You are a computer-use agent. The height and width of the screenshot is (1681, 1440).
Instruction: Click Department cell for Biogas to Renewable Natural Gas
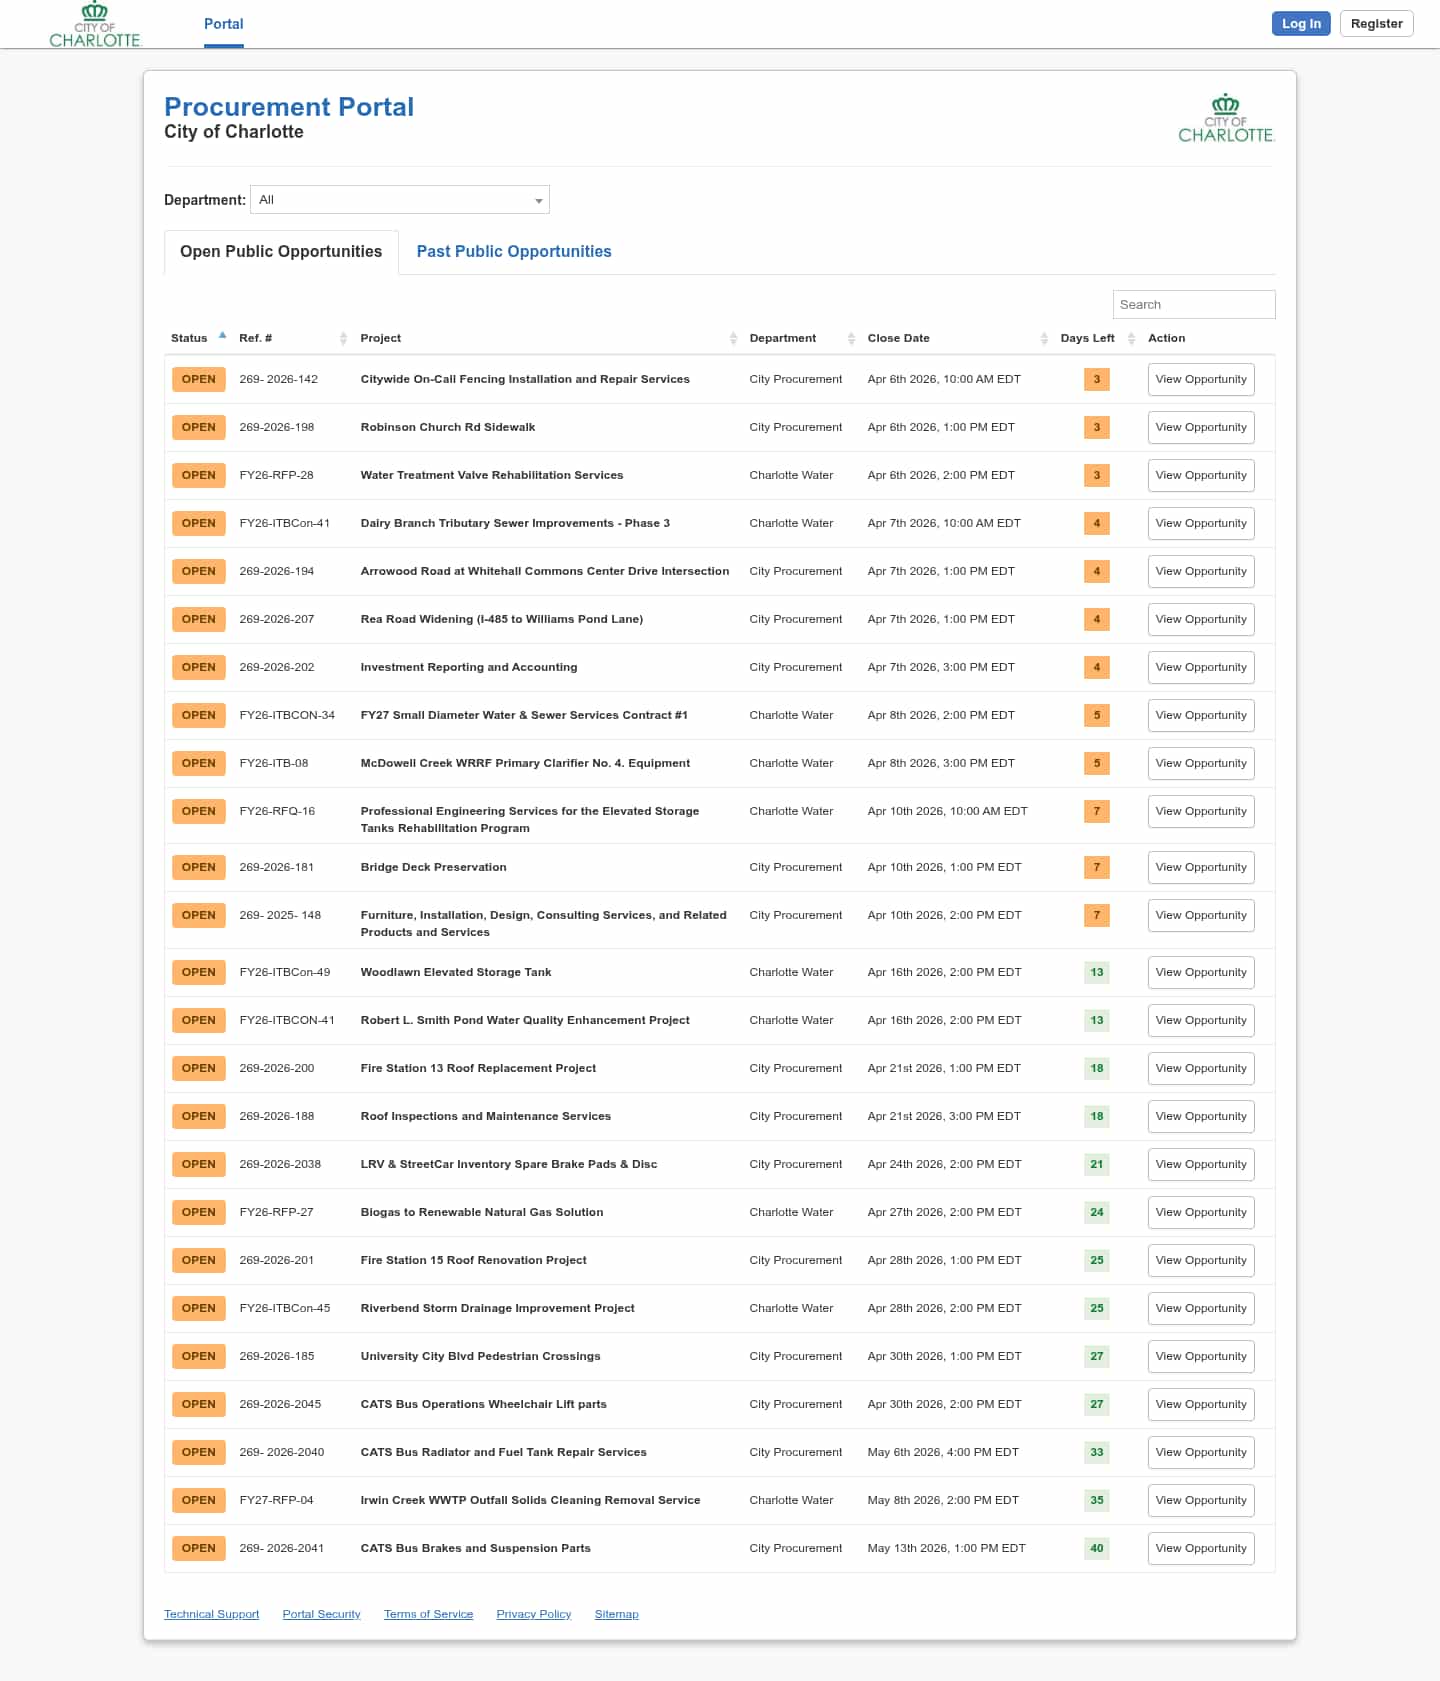click(791, 1213)
